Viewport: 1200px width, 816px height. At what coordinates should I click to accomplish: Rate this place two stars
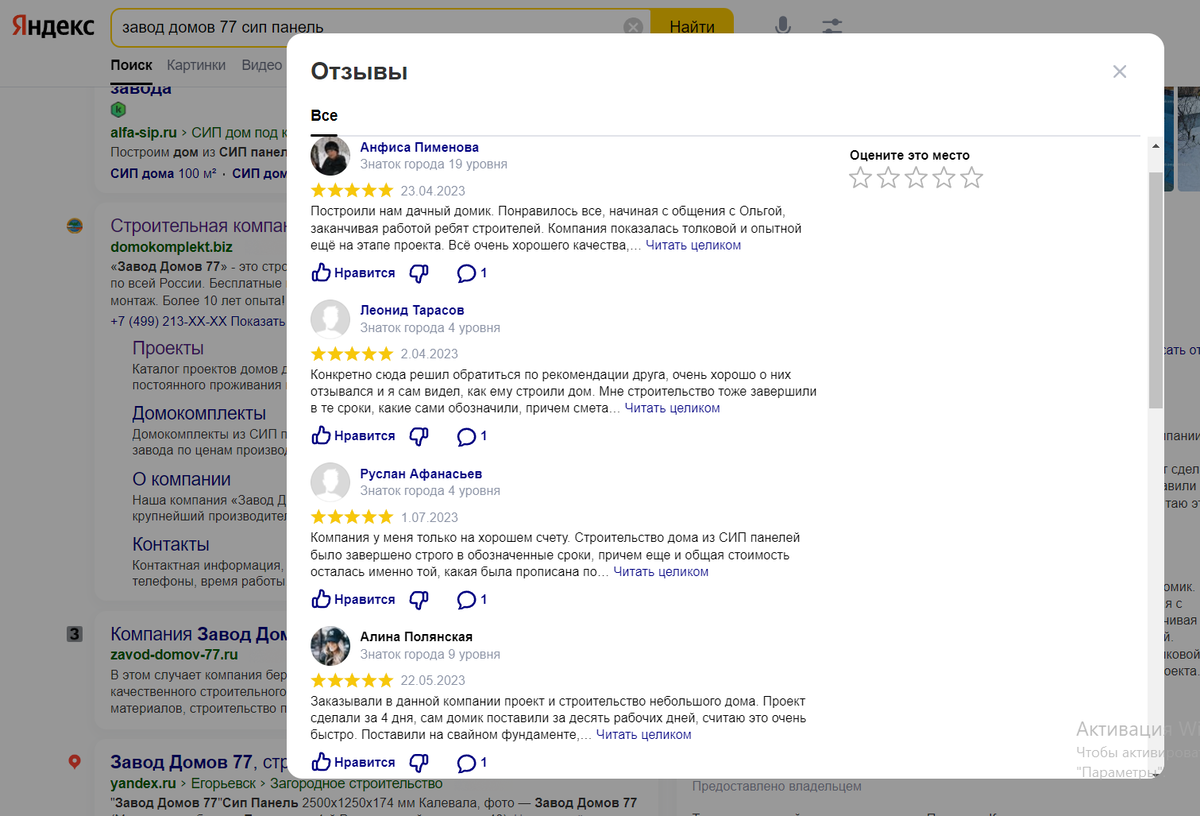click(888, 178)
